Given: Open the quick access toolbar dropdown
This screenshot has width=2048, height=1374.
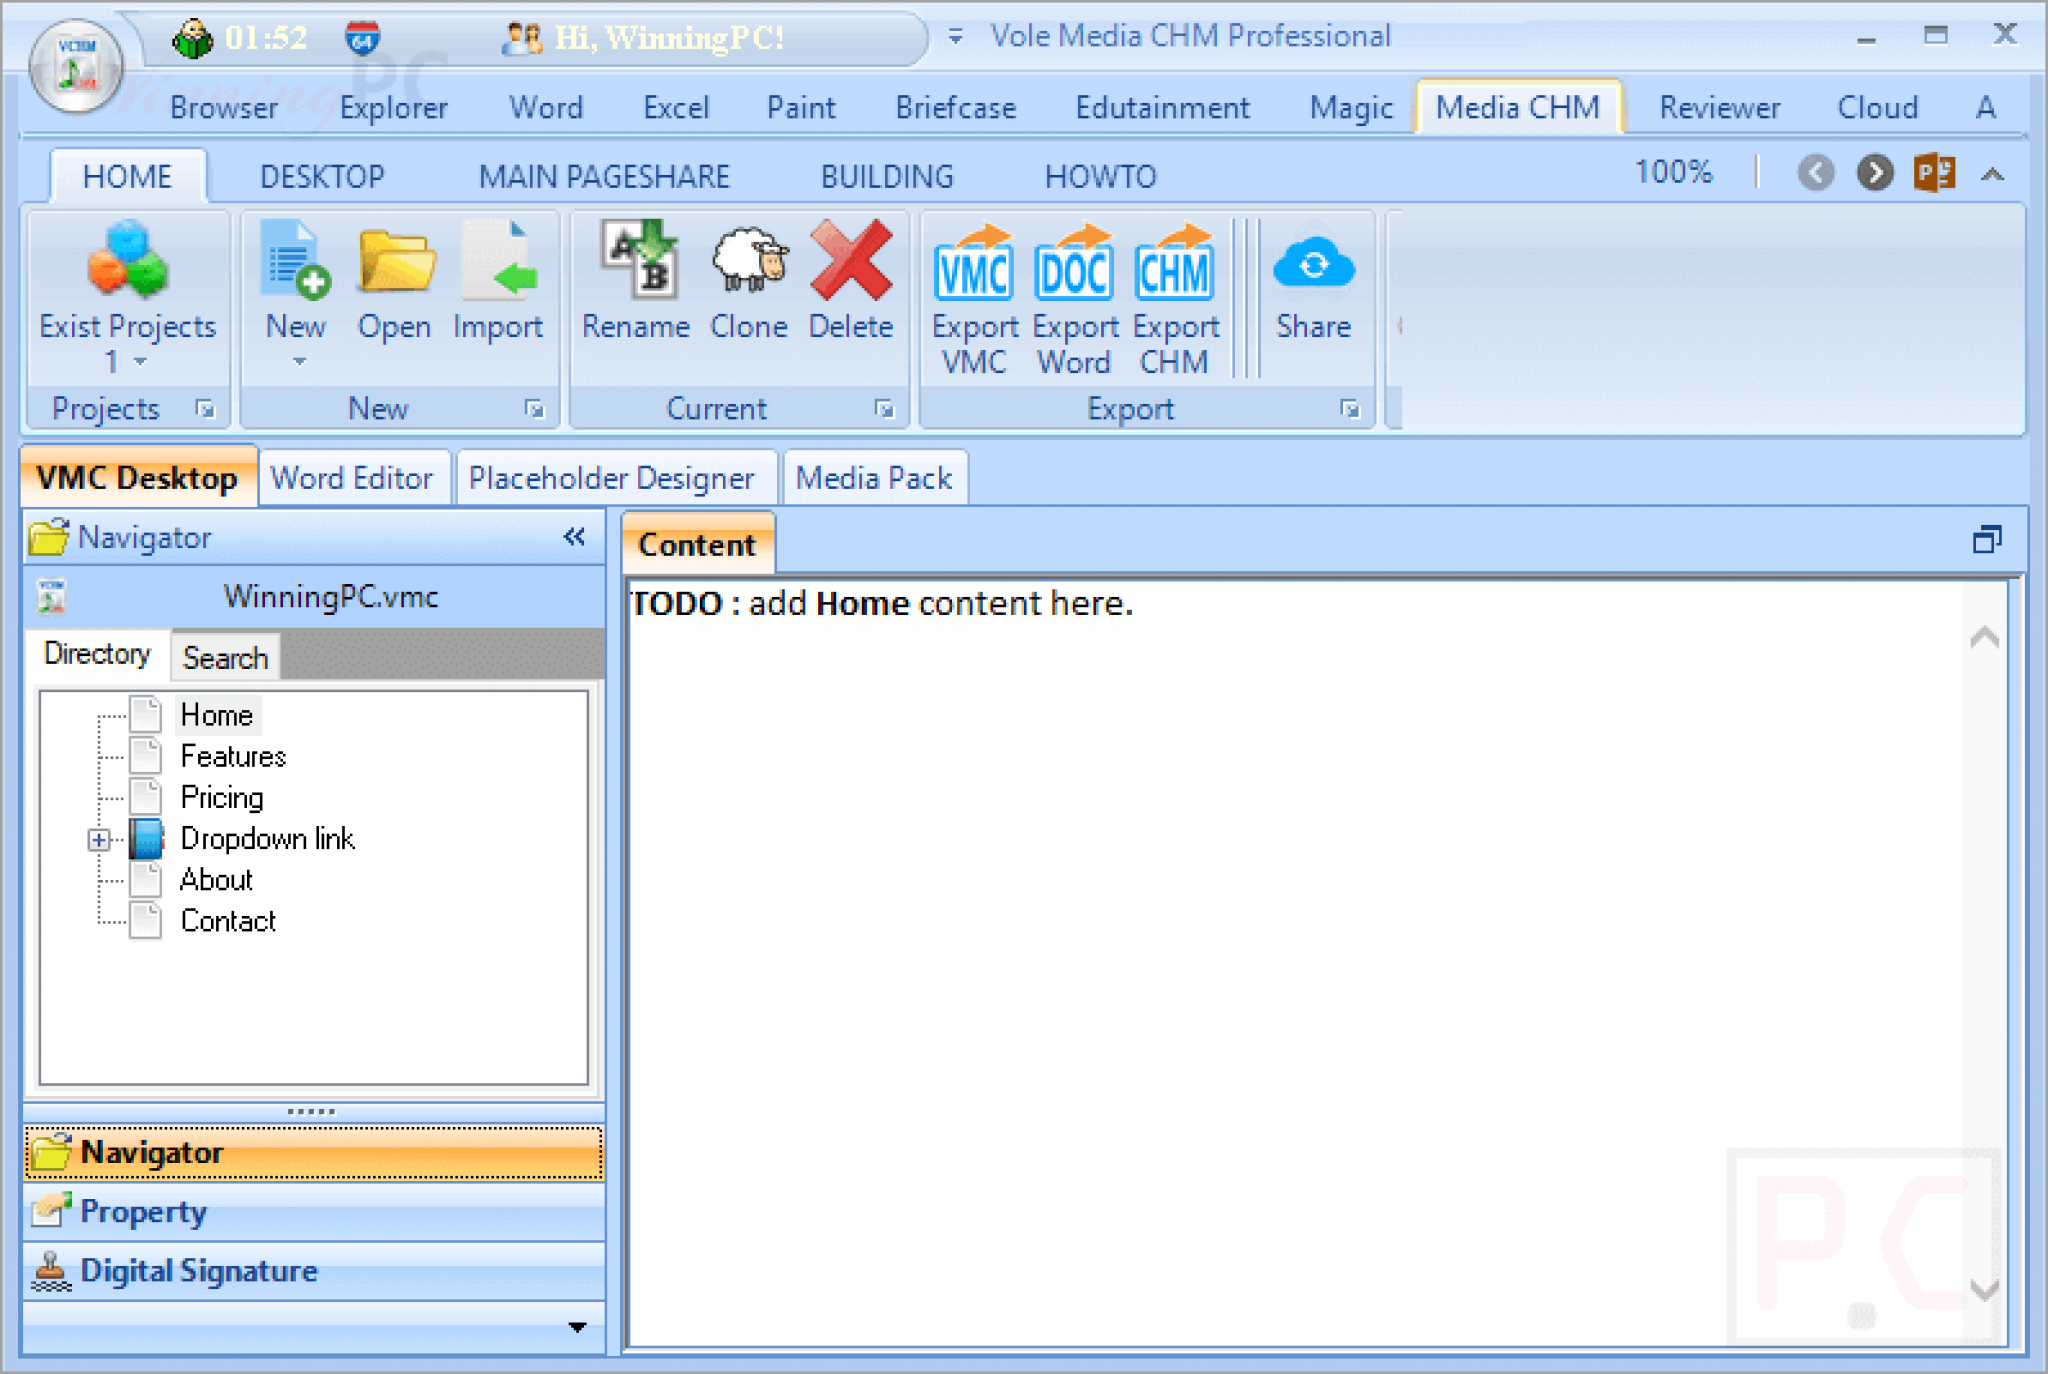Looking at the screenshot, I should coord(955,37).
